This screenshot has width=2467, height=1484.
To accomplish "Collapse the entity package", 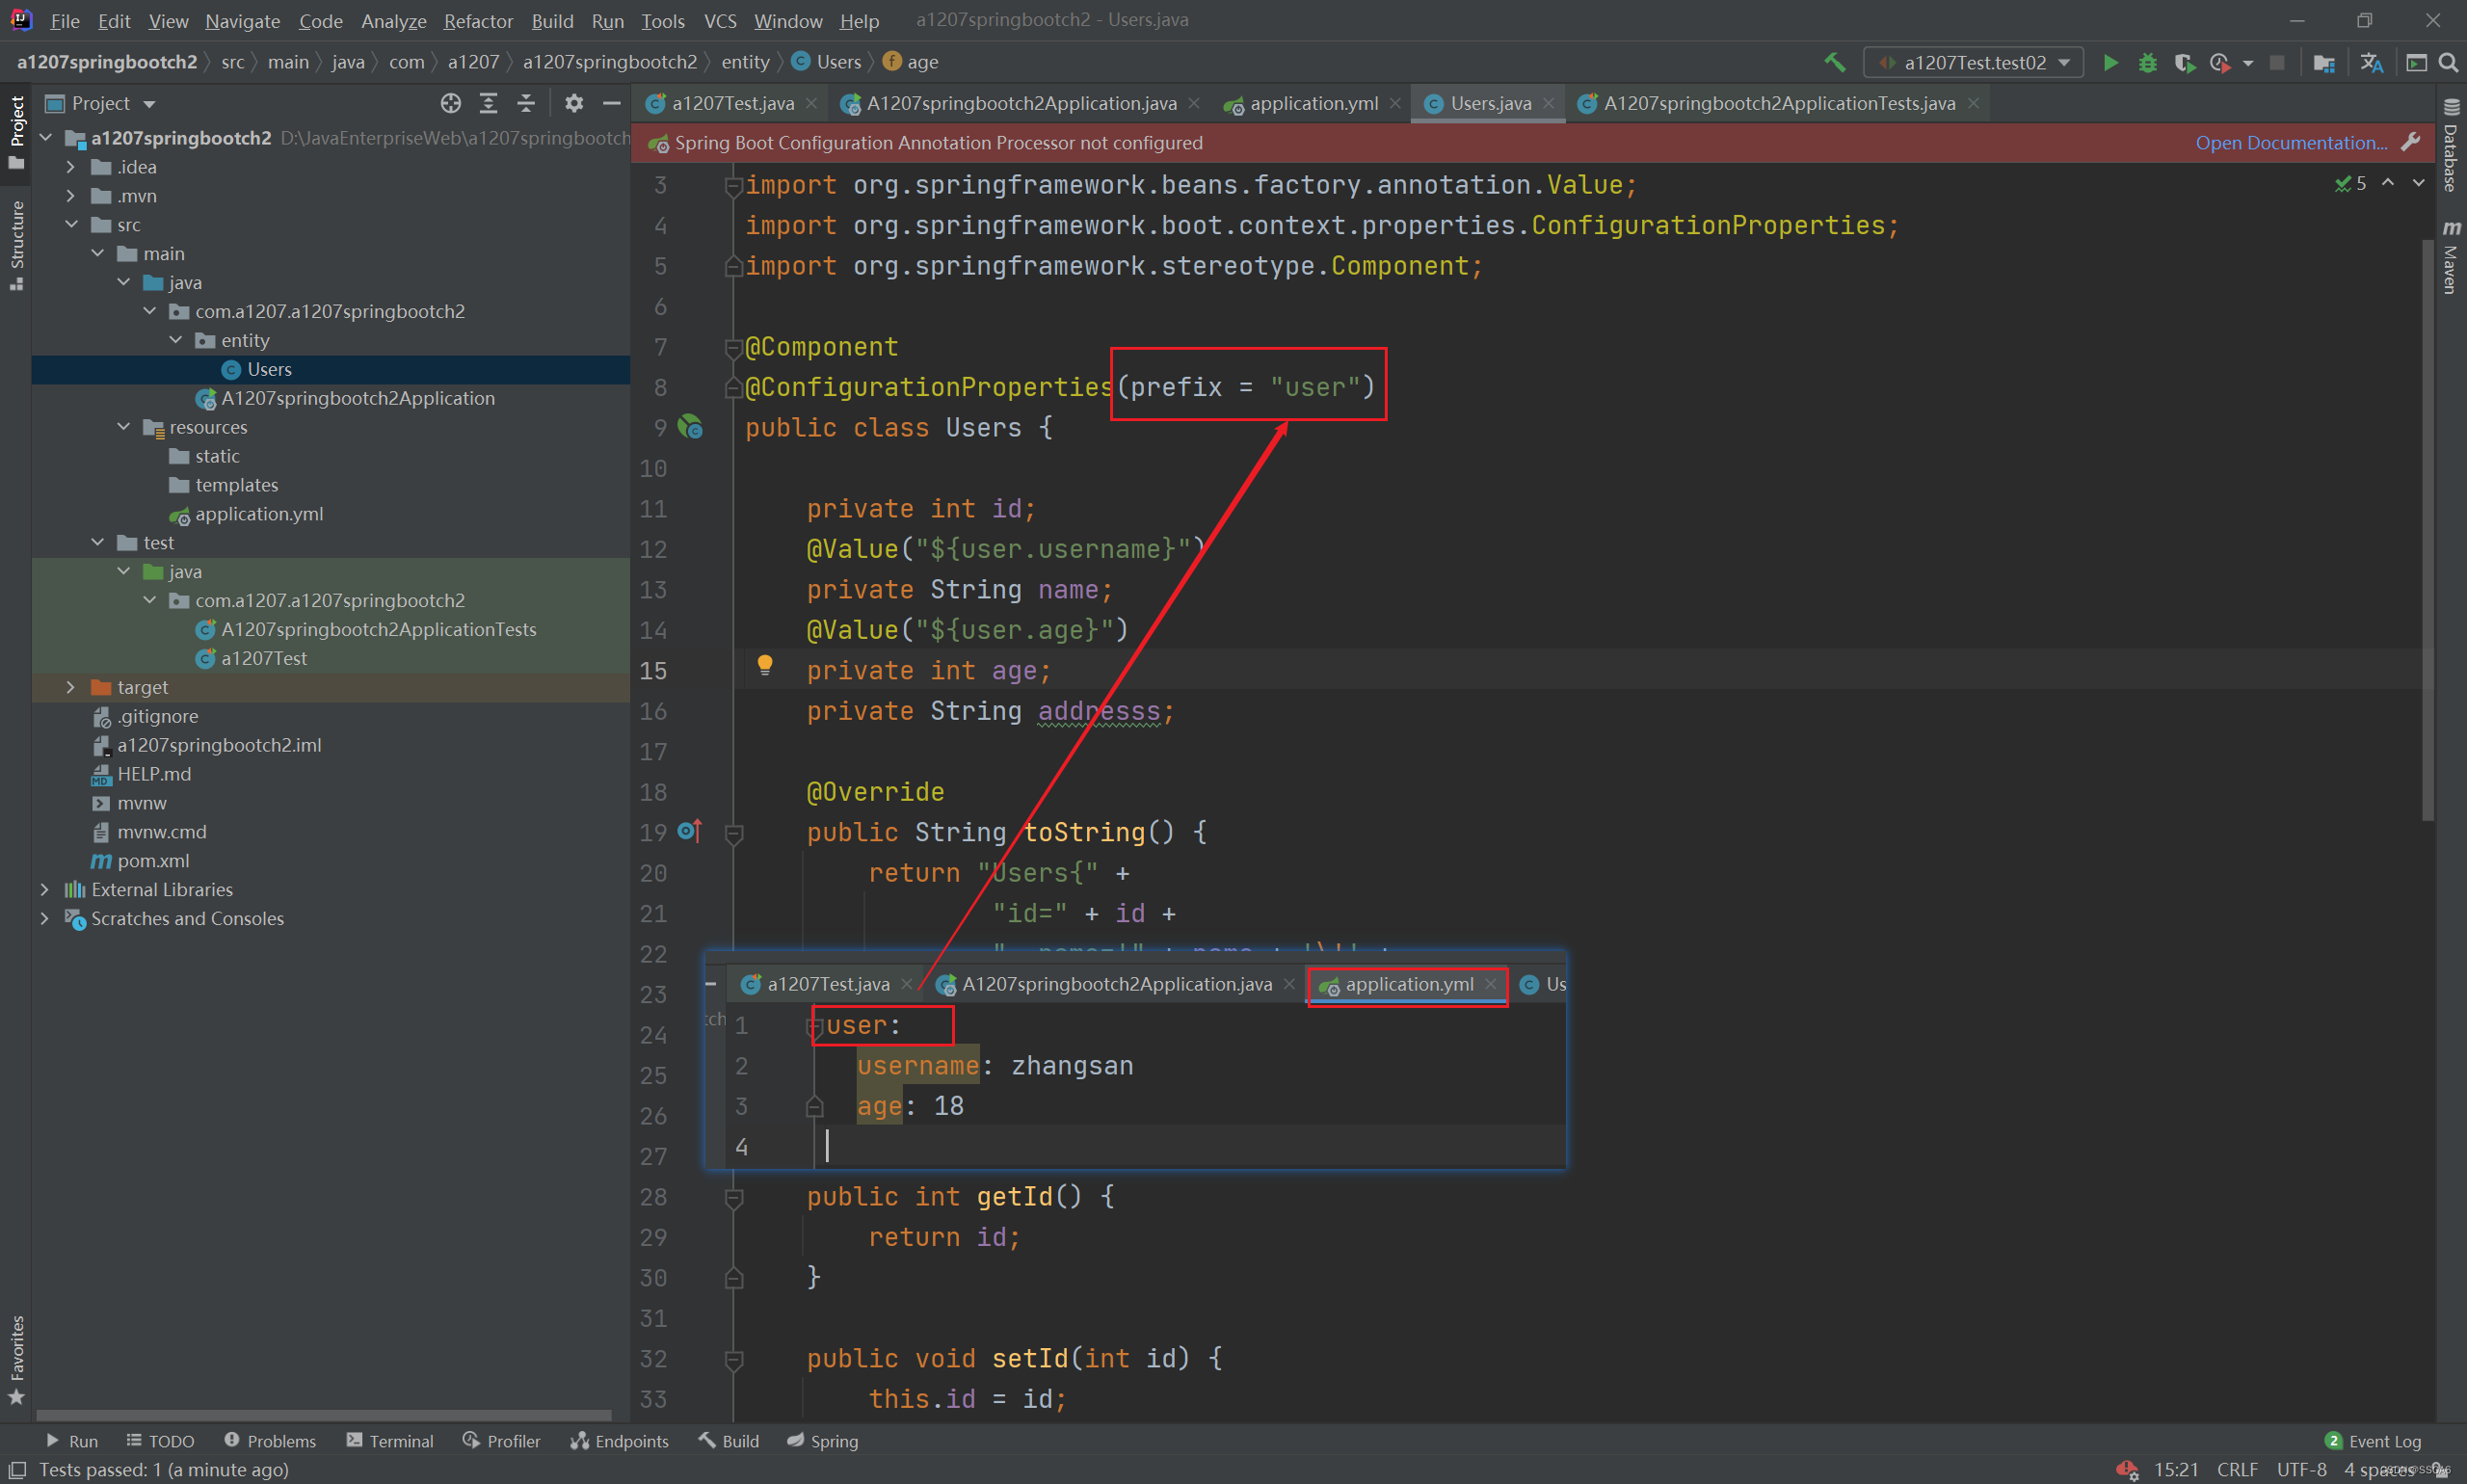I will (x=175, y=340).
